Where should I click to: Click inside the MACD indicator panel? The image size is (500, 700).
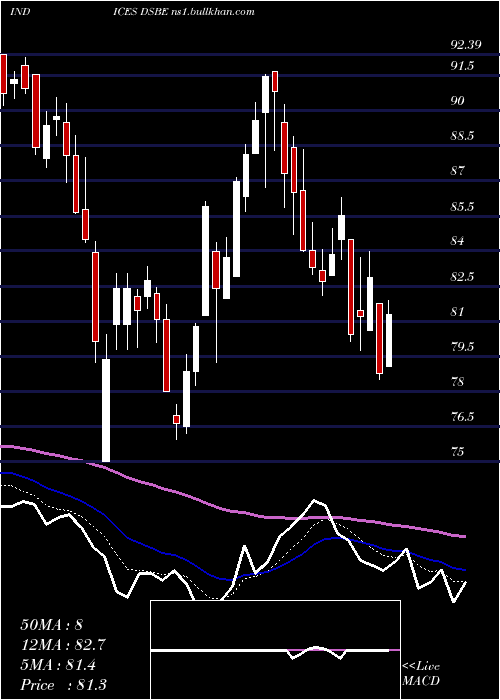tap(275, 650)
